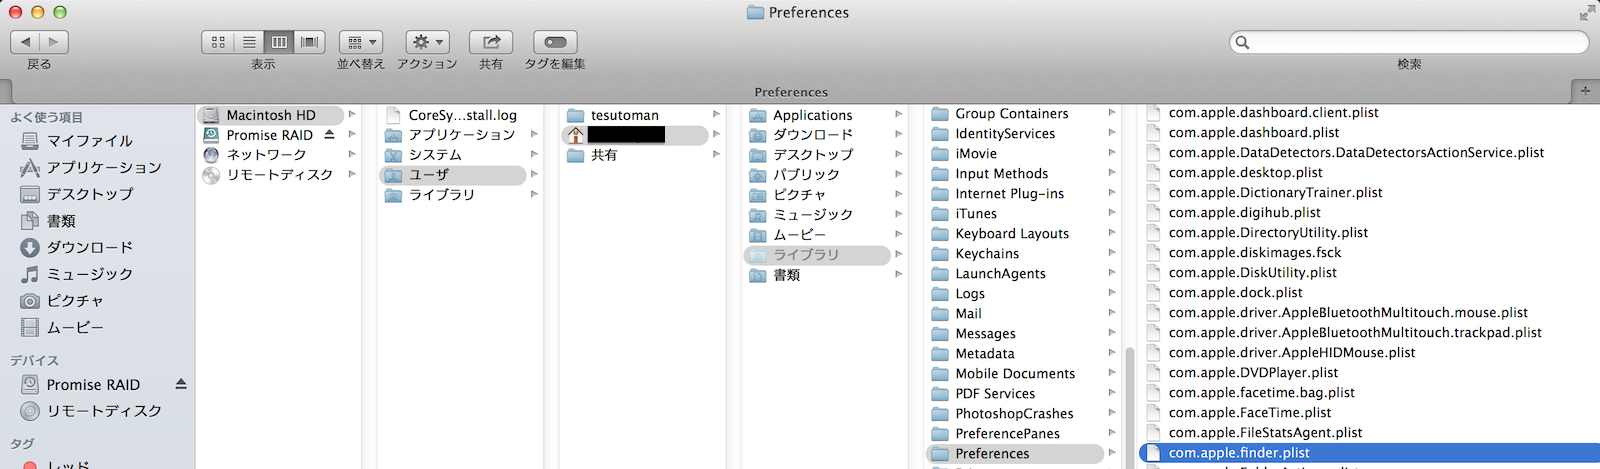Select Macintosh HD in first column
This screenshot has width=1600, height=469.
click(270, 115)
